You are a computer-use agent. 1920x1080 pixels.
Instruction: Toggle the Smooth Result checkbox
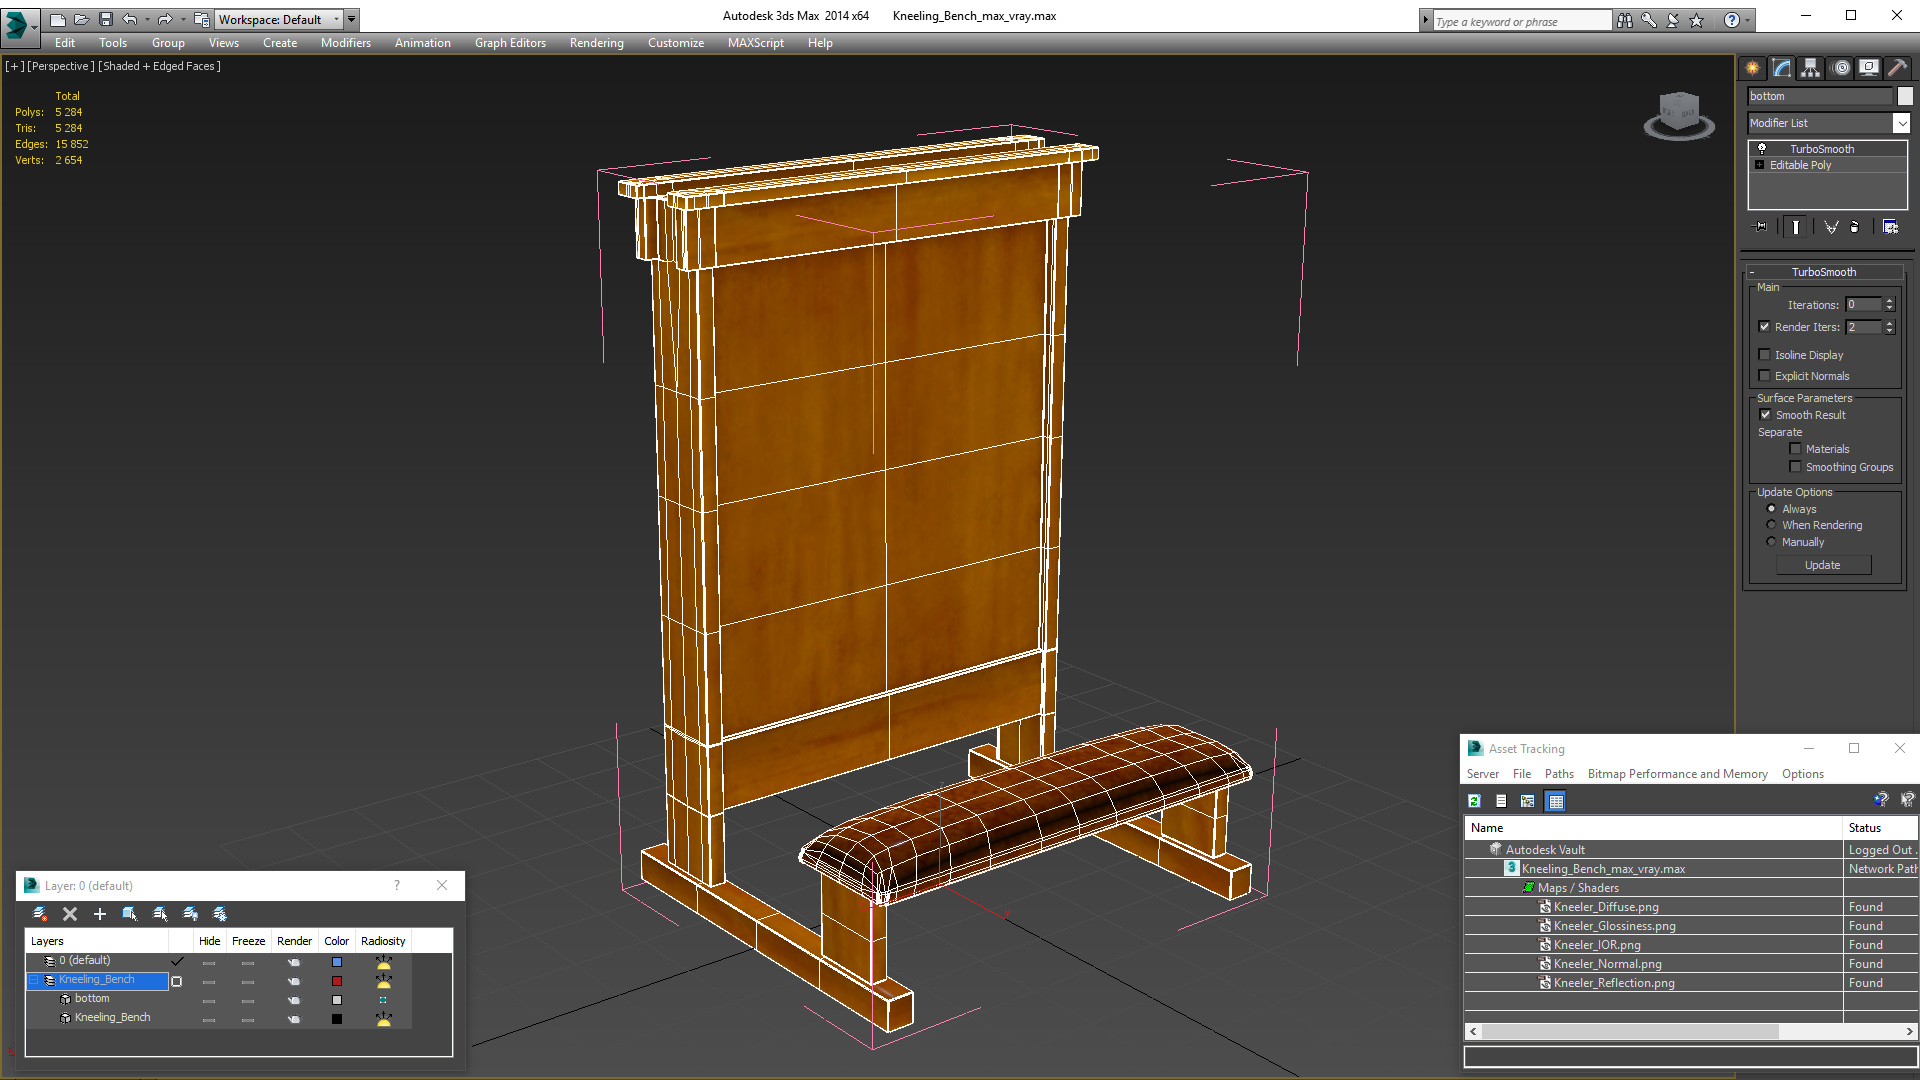click(x=1765, y=415)
